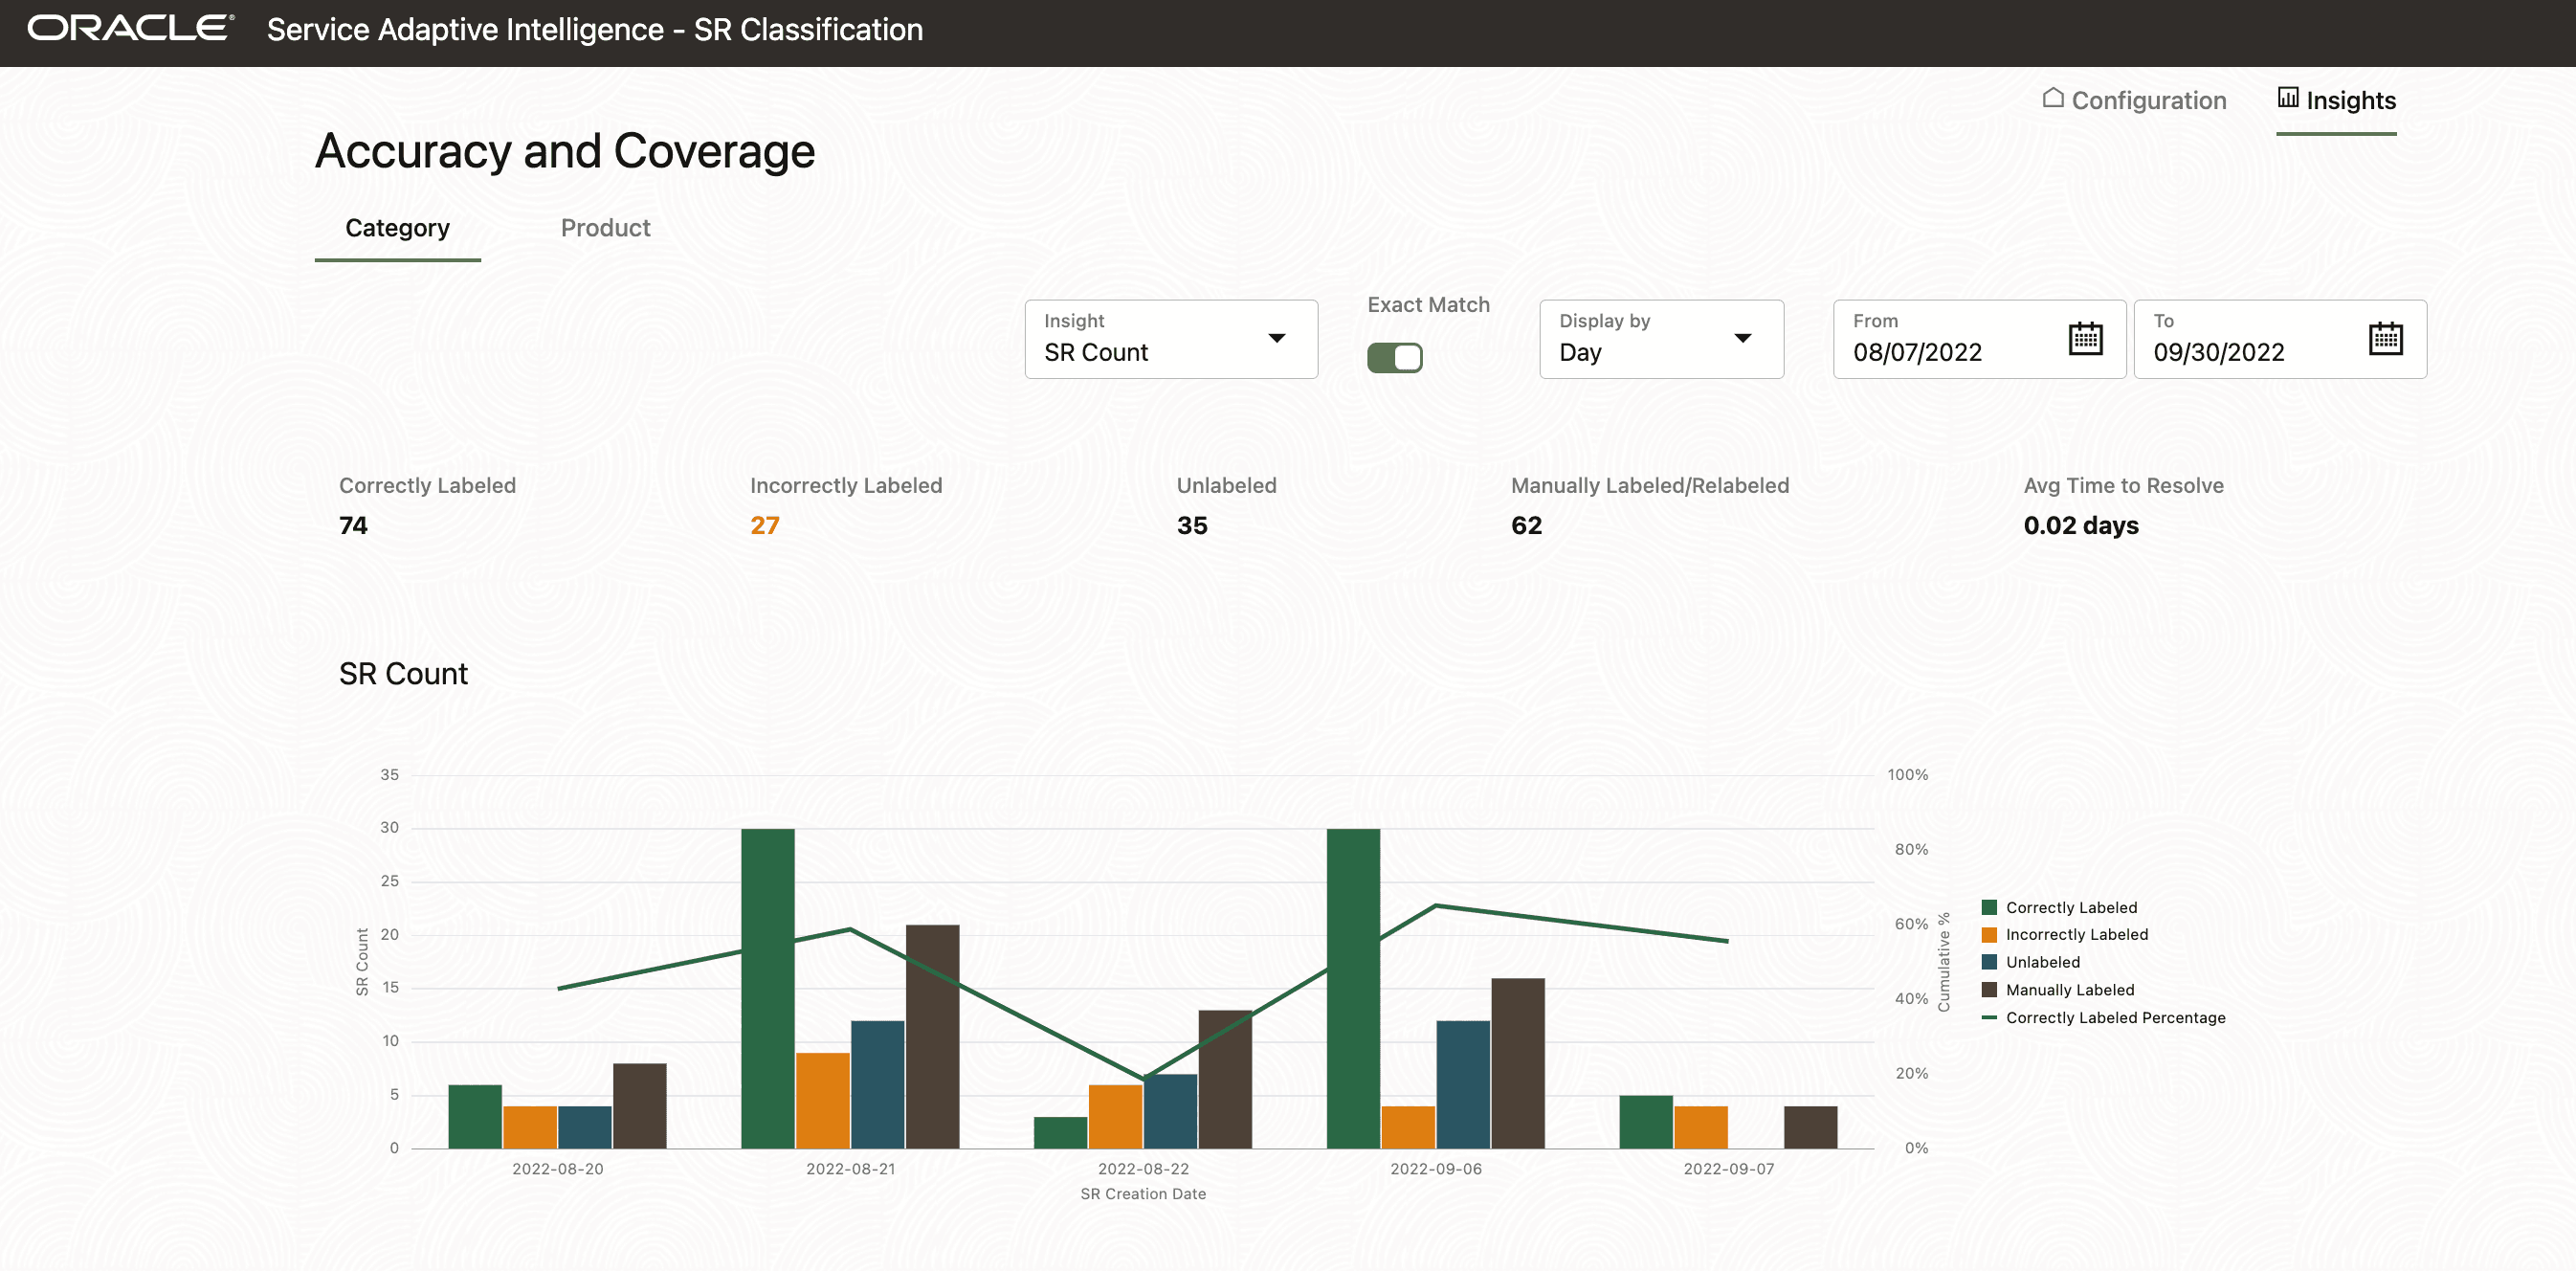The image size is (2576, 1271).
Task: Toggle the Exact Match switch
Action: click(x=1394, y=357)
